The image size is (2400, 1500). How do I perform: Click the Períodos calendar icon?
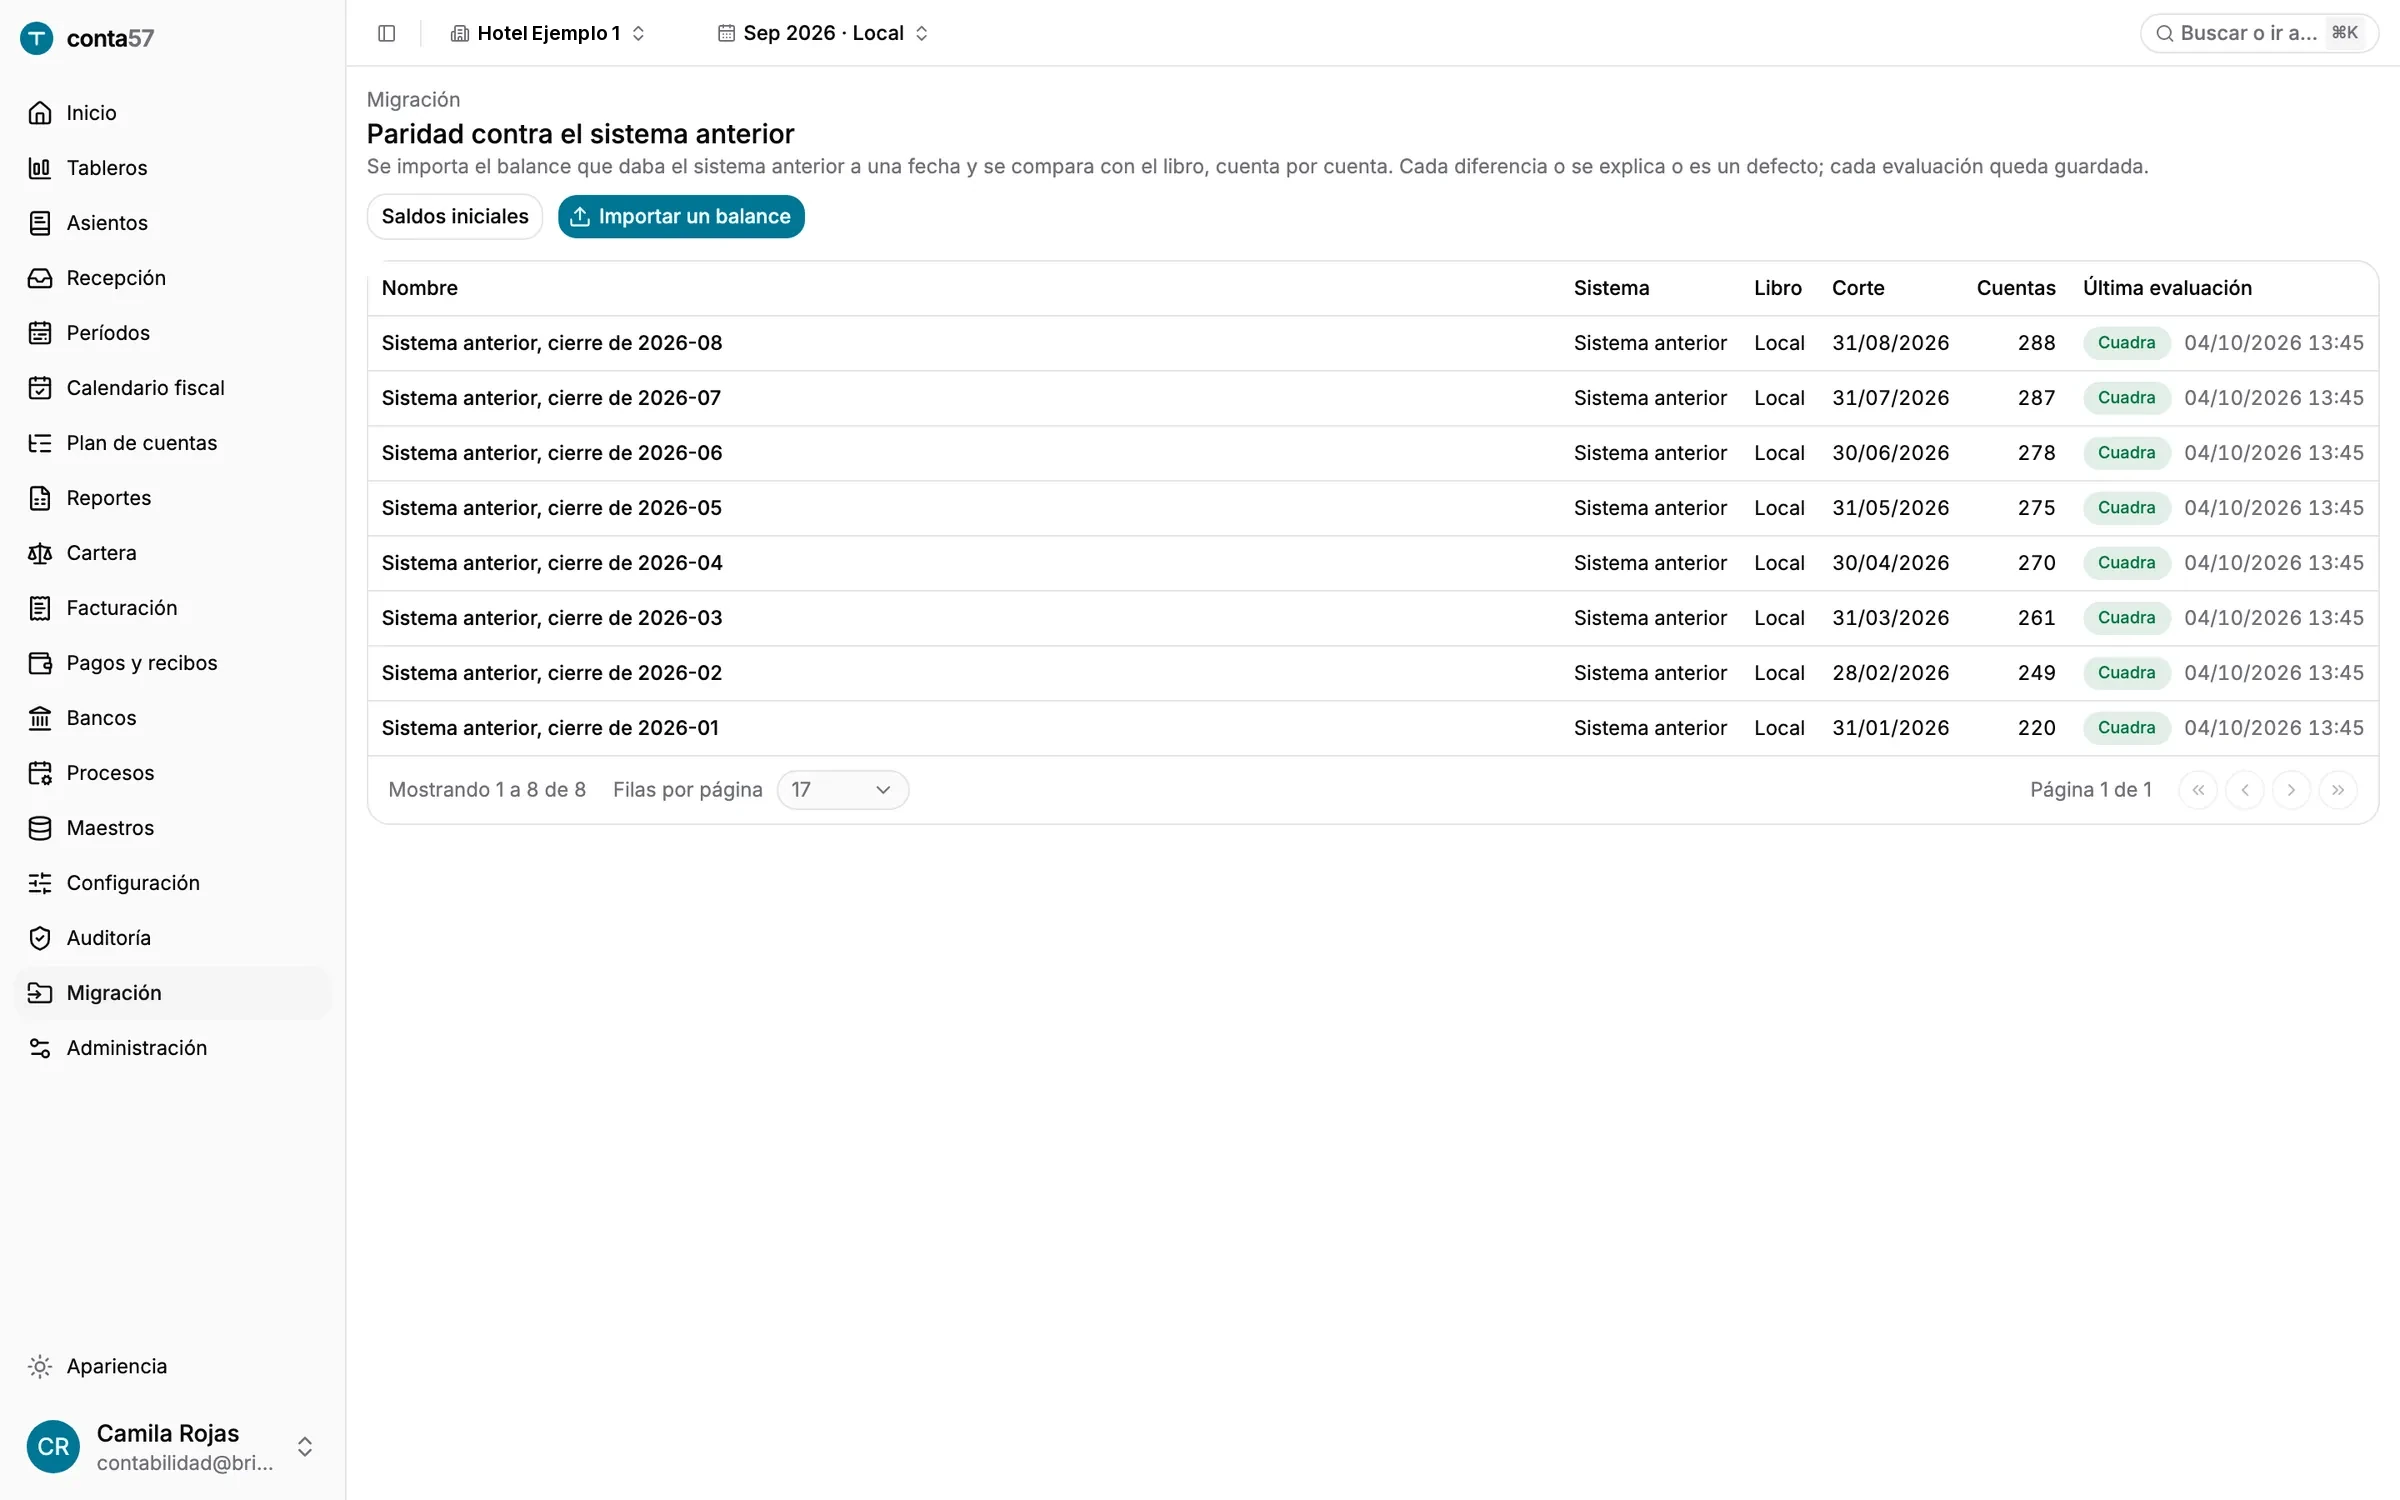pos(40,333)
